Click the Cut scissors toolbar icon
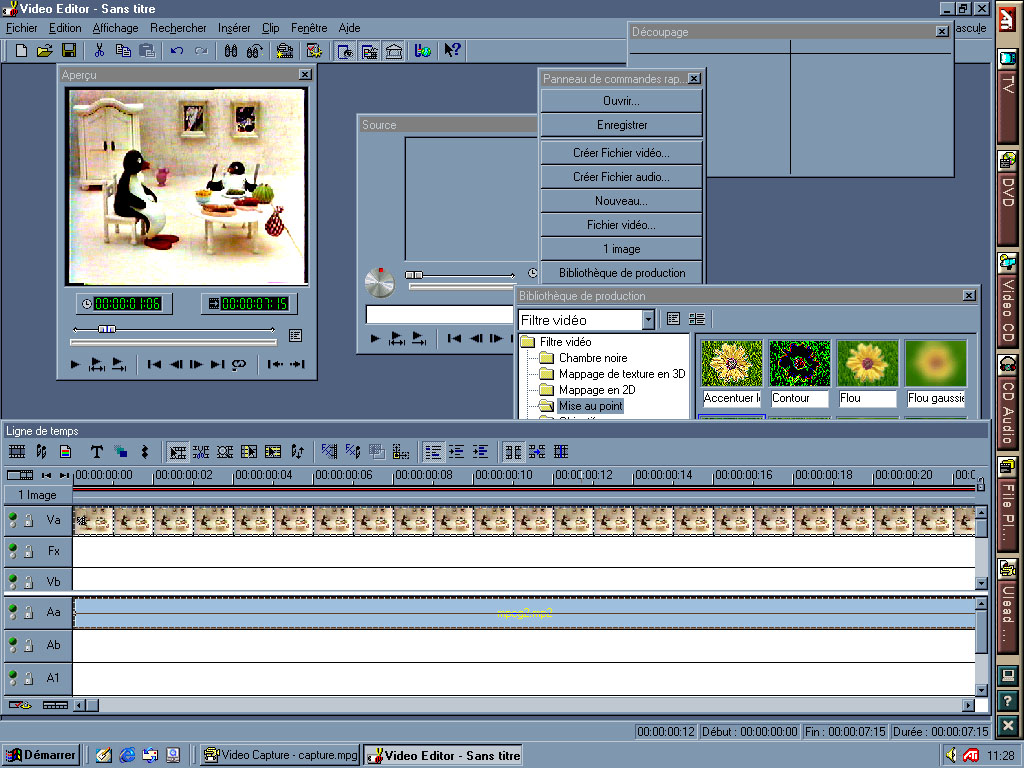 tap(99, 50)
